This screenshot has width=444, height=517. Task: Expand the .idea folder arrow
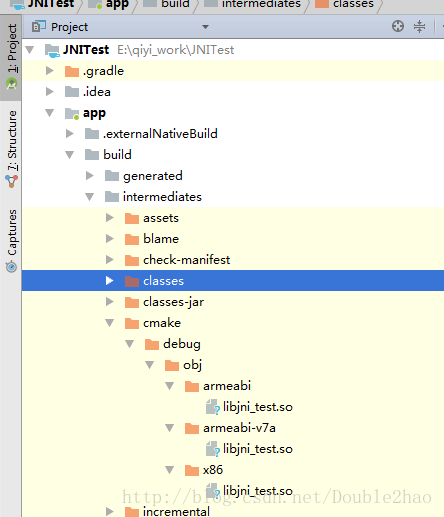tap(50, 92)
